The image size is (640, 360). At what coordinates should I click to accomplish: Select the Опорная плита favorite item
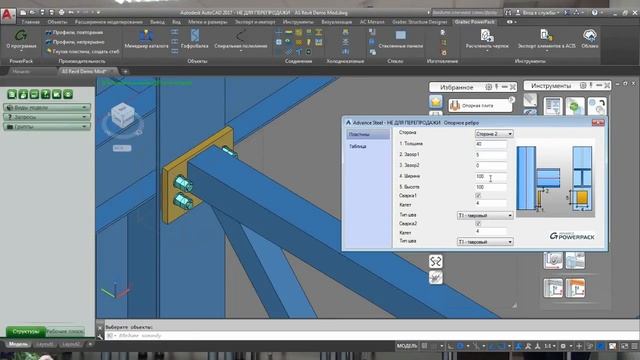point(480,106)
